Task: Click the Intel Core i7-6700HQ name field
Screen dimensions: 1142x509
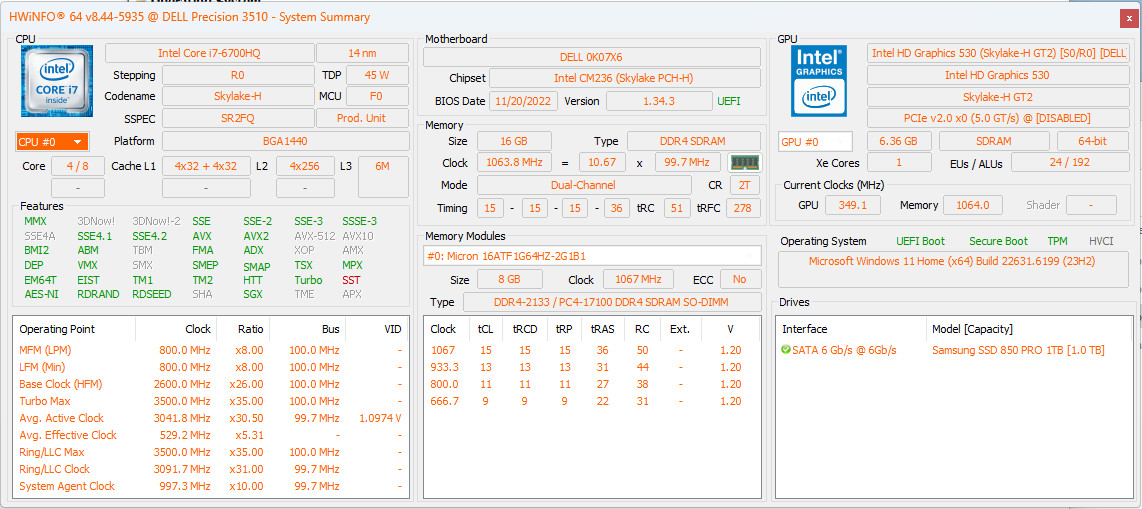Action: 210,53
